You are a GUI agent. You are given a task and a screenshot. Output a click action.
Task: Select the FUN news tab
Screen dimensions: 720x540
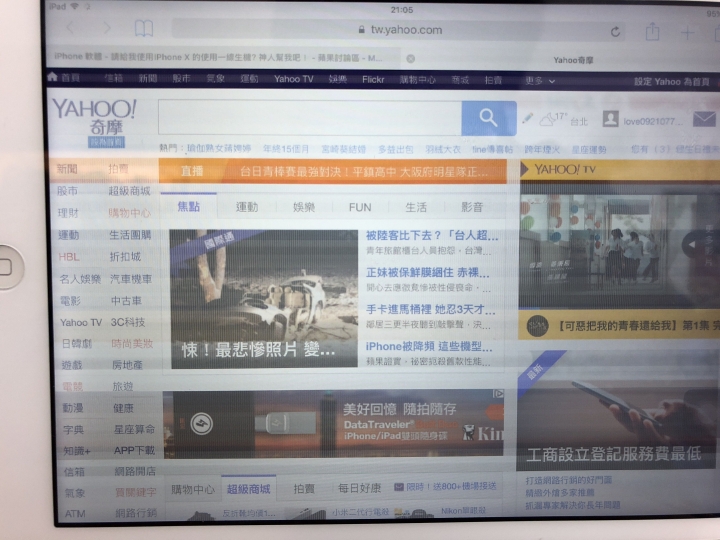tap(360, 208)
